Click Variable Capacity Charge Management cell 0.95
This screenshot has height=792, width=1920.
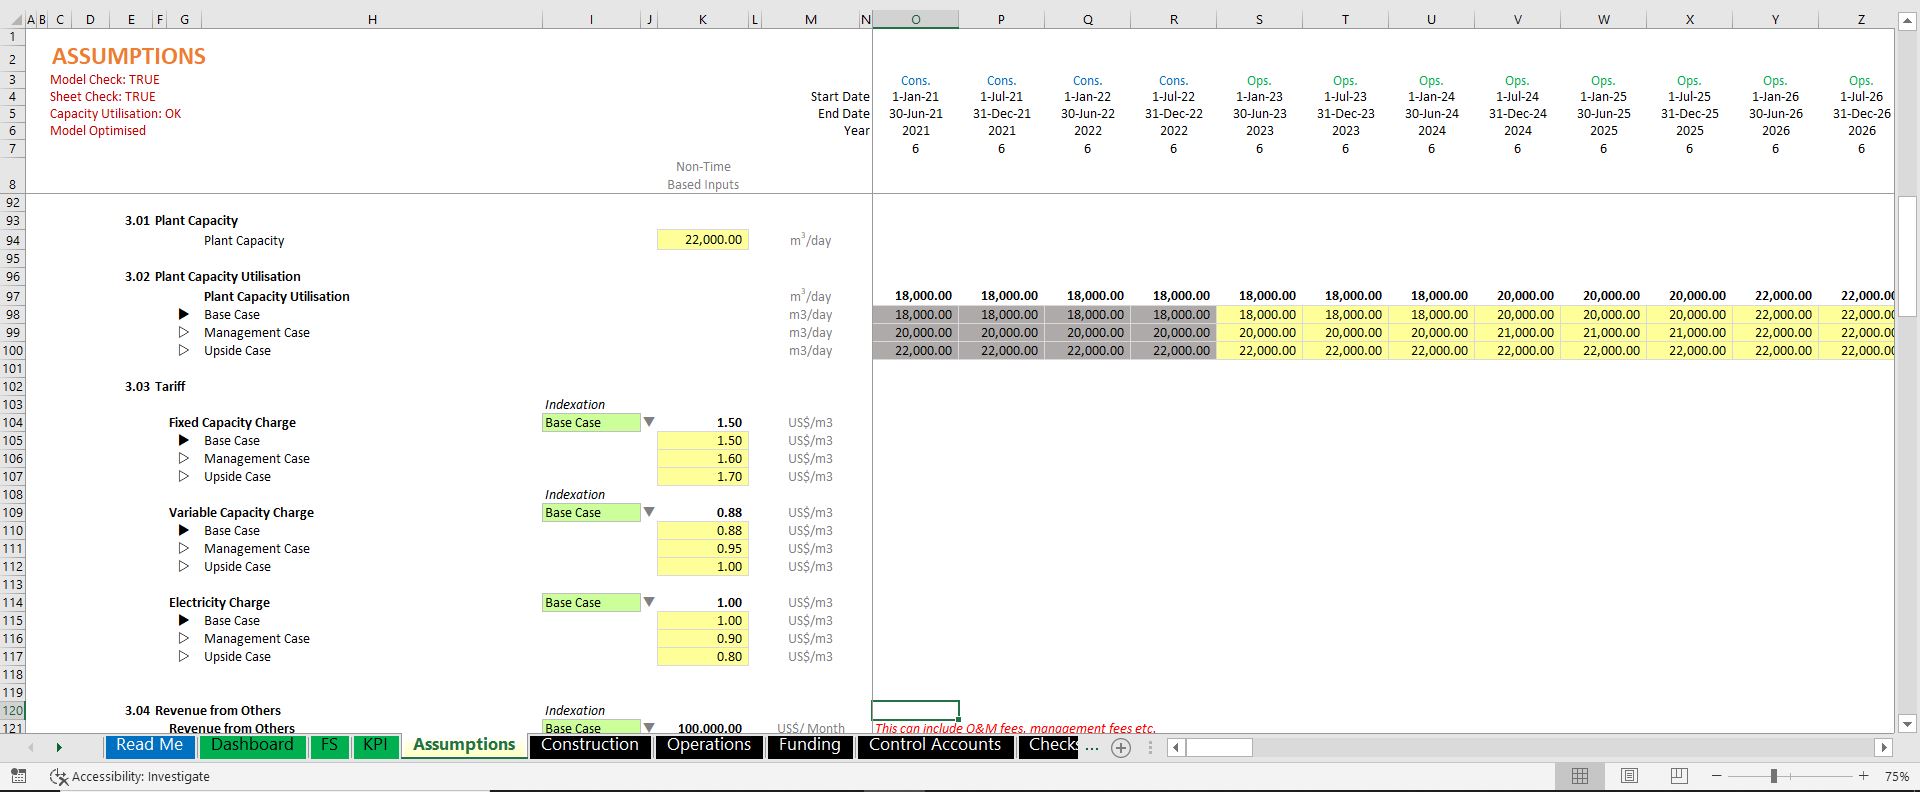coord(703,548)
